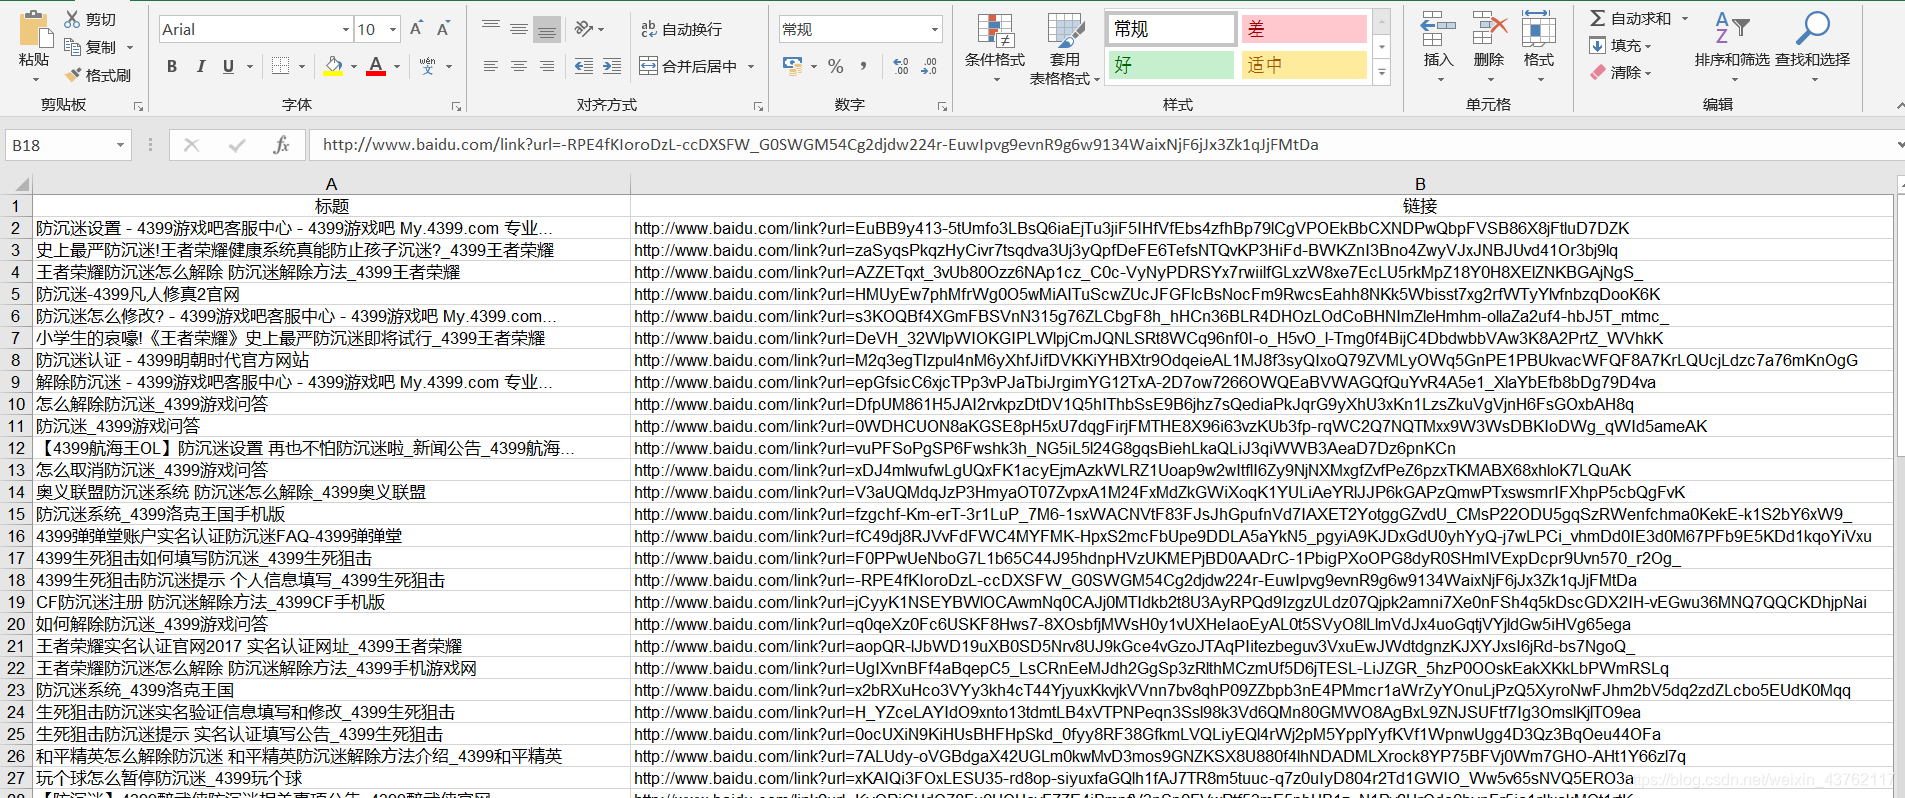Open the alignment group dialog launcher

click(758, 106)
